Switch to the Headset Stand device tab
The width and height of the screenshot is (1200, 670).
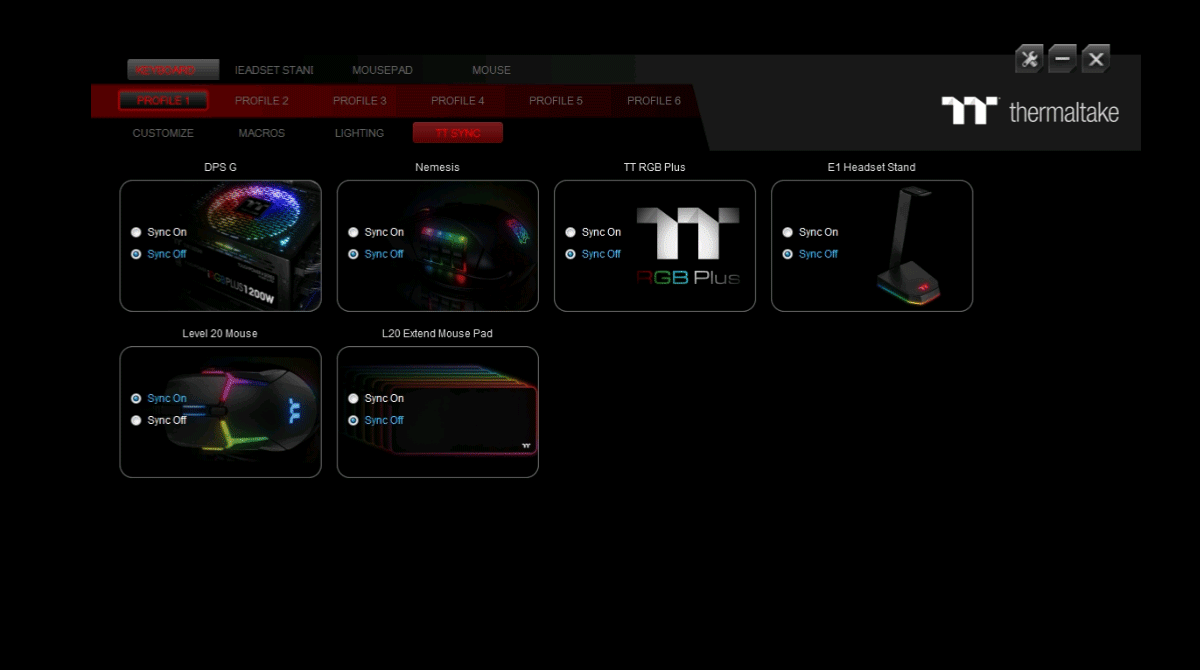pos(274,70)
